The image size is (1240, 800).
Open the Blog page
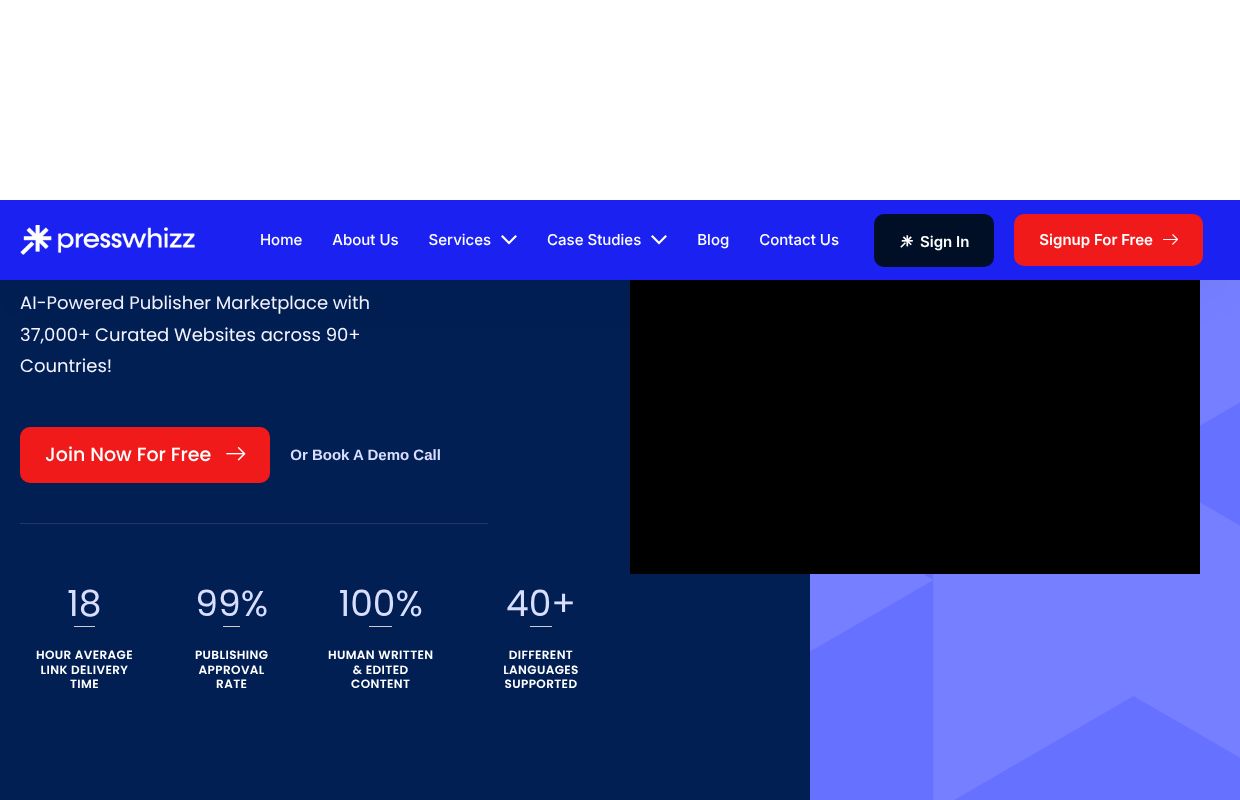[x=713, y=239]
